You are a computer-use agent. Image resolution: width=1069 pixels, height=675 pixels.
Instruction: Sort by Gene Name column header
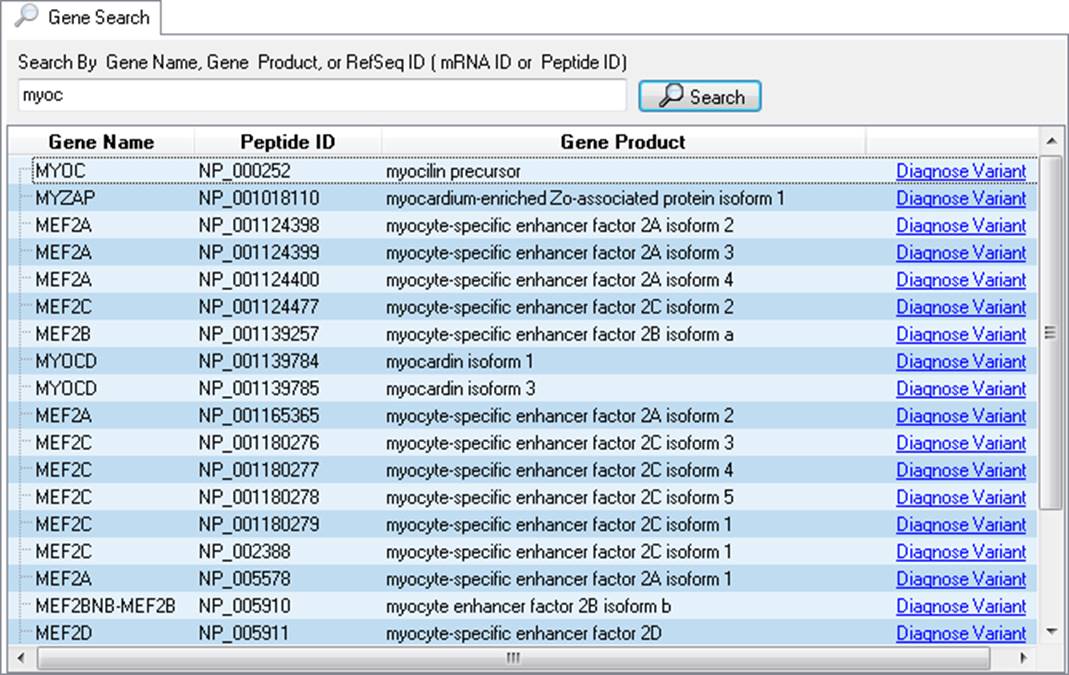[101, 142]
